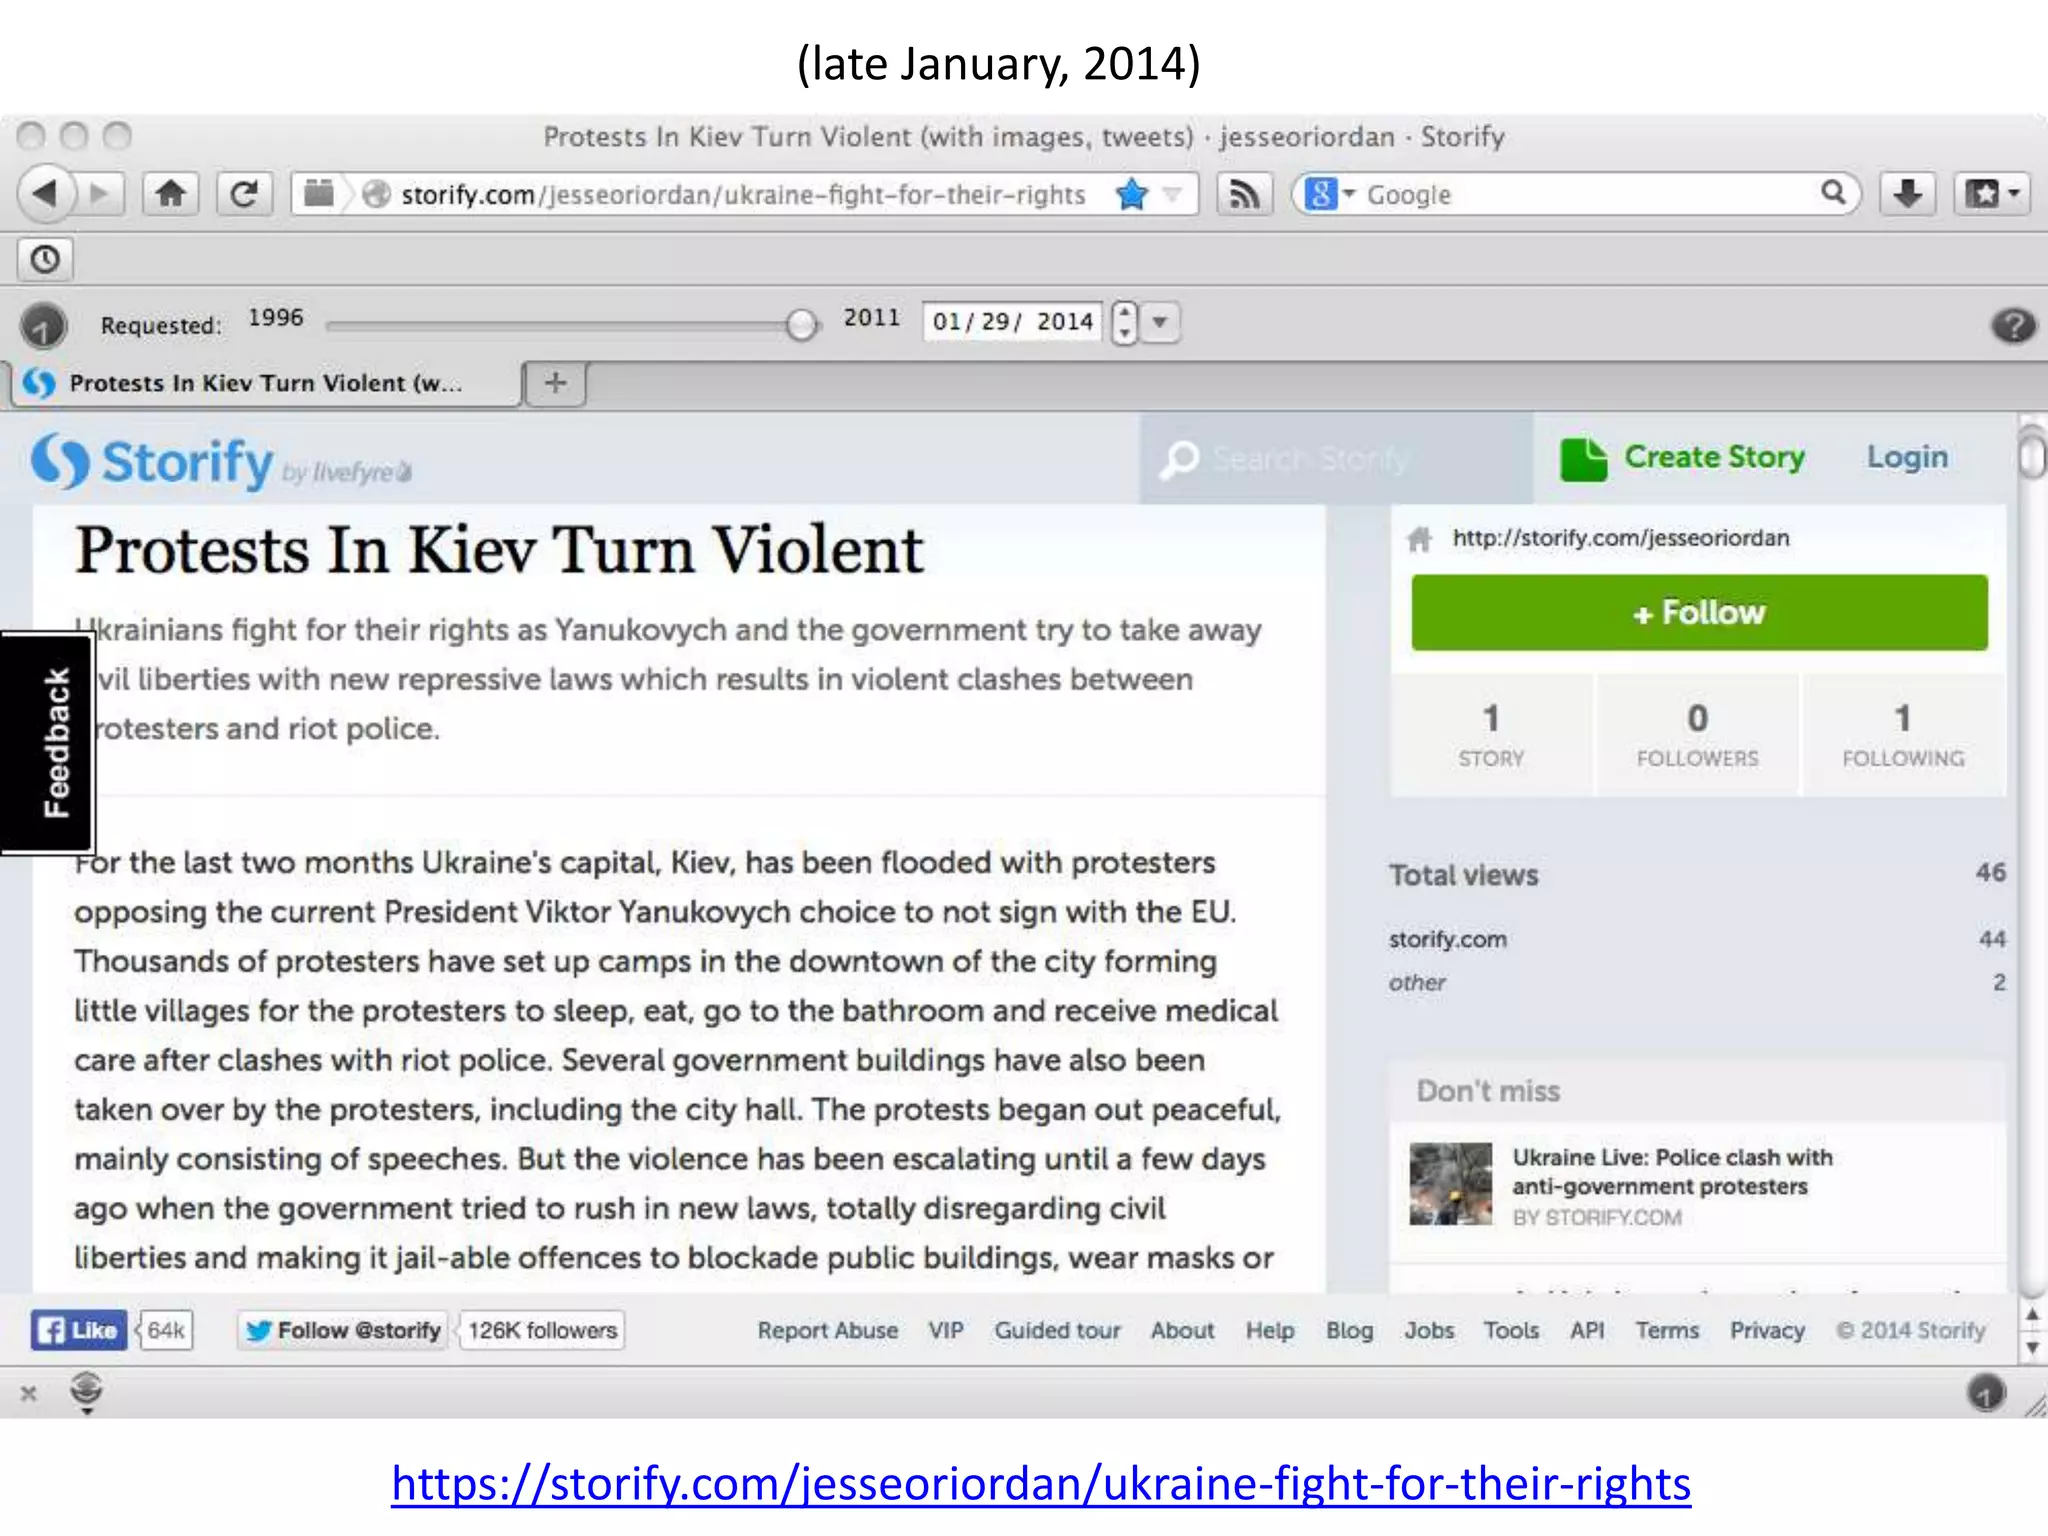Viewport: 2048px width, 1536px height.
Task: Click the Search Storify field
Action: 1336,459
